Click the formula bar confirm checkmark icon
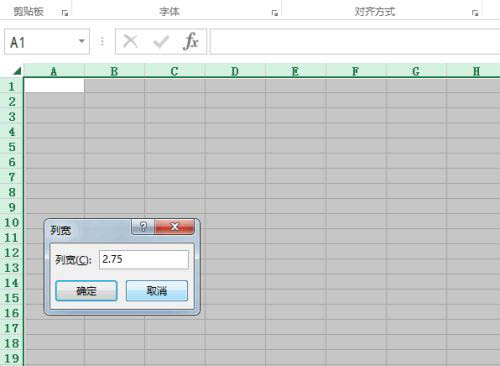Screen dimensions: 500x366 (x=161, y=42)
